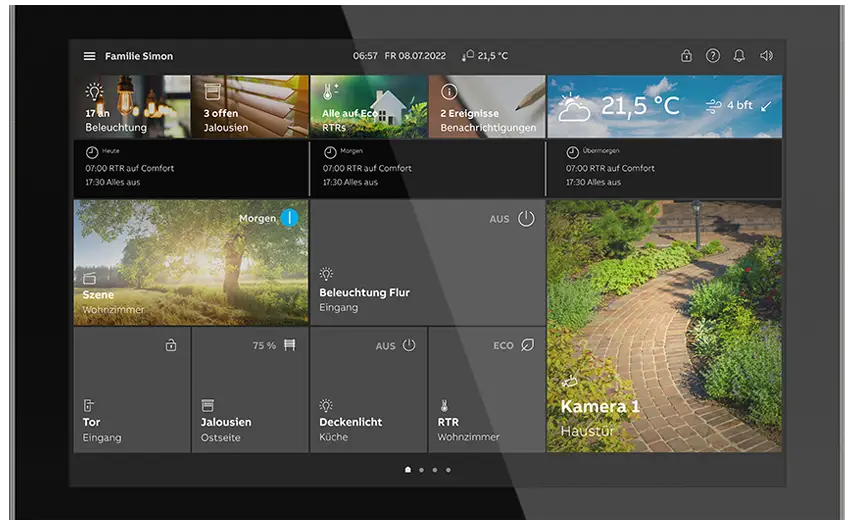
Task: Tap the padlock icon on the Tor tile
Action: 171,345
